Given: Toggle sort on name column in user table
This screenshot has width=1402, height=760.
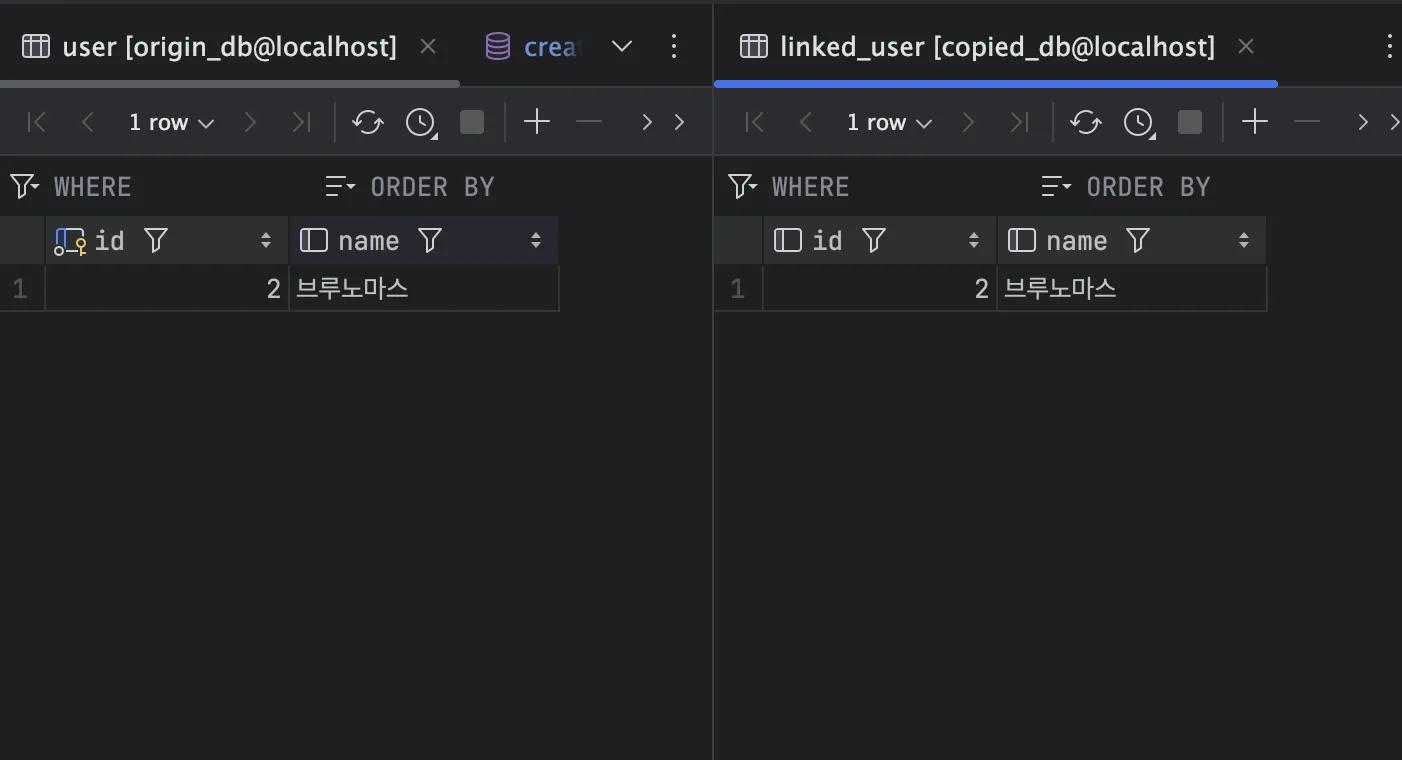Looking at the screenshot, I should click(536, 240).
